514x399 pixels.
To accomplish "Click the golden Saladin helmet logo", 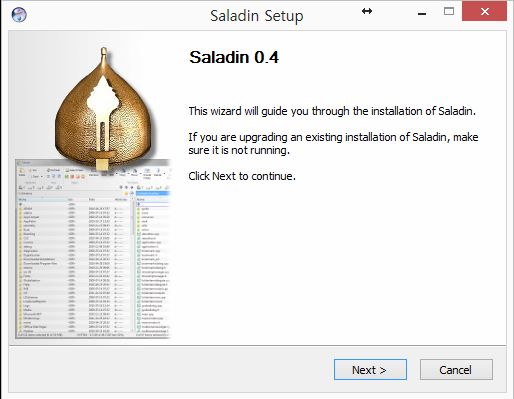I will tap(104, 108).
